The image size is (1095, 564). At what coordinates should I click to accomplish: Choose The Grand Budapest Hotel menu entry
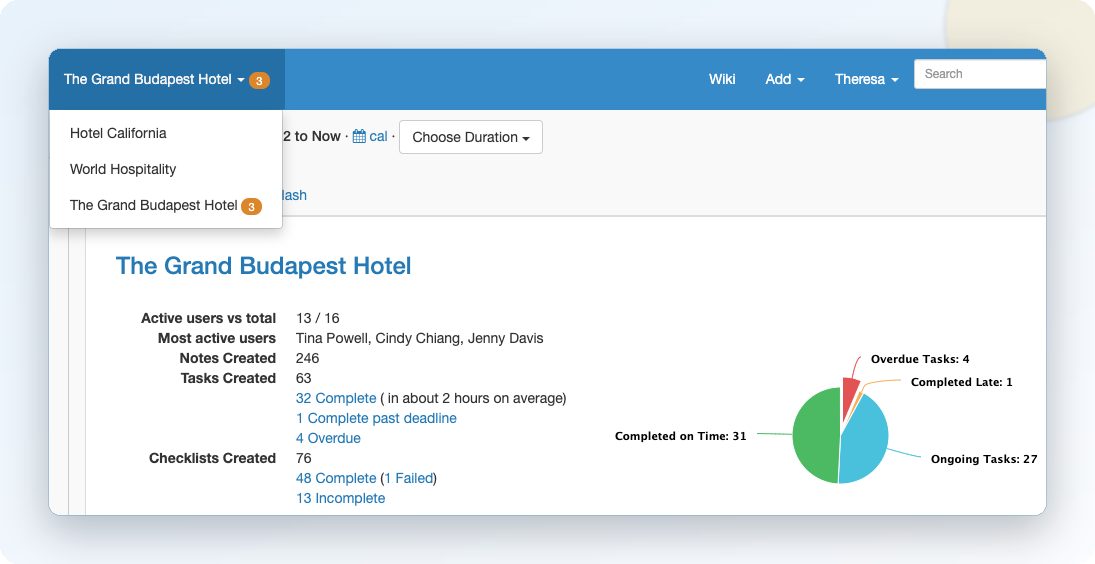[x=166, y=205]
